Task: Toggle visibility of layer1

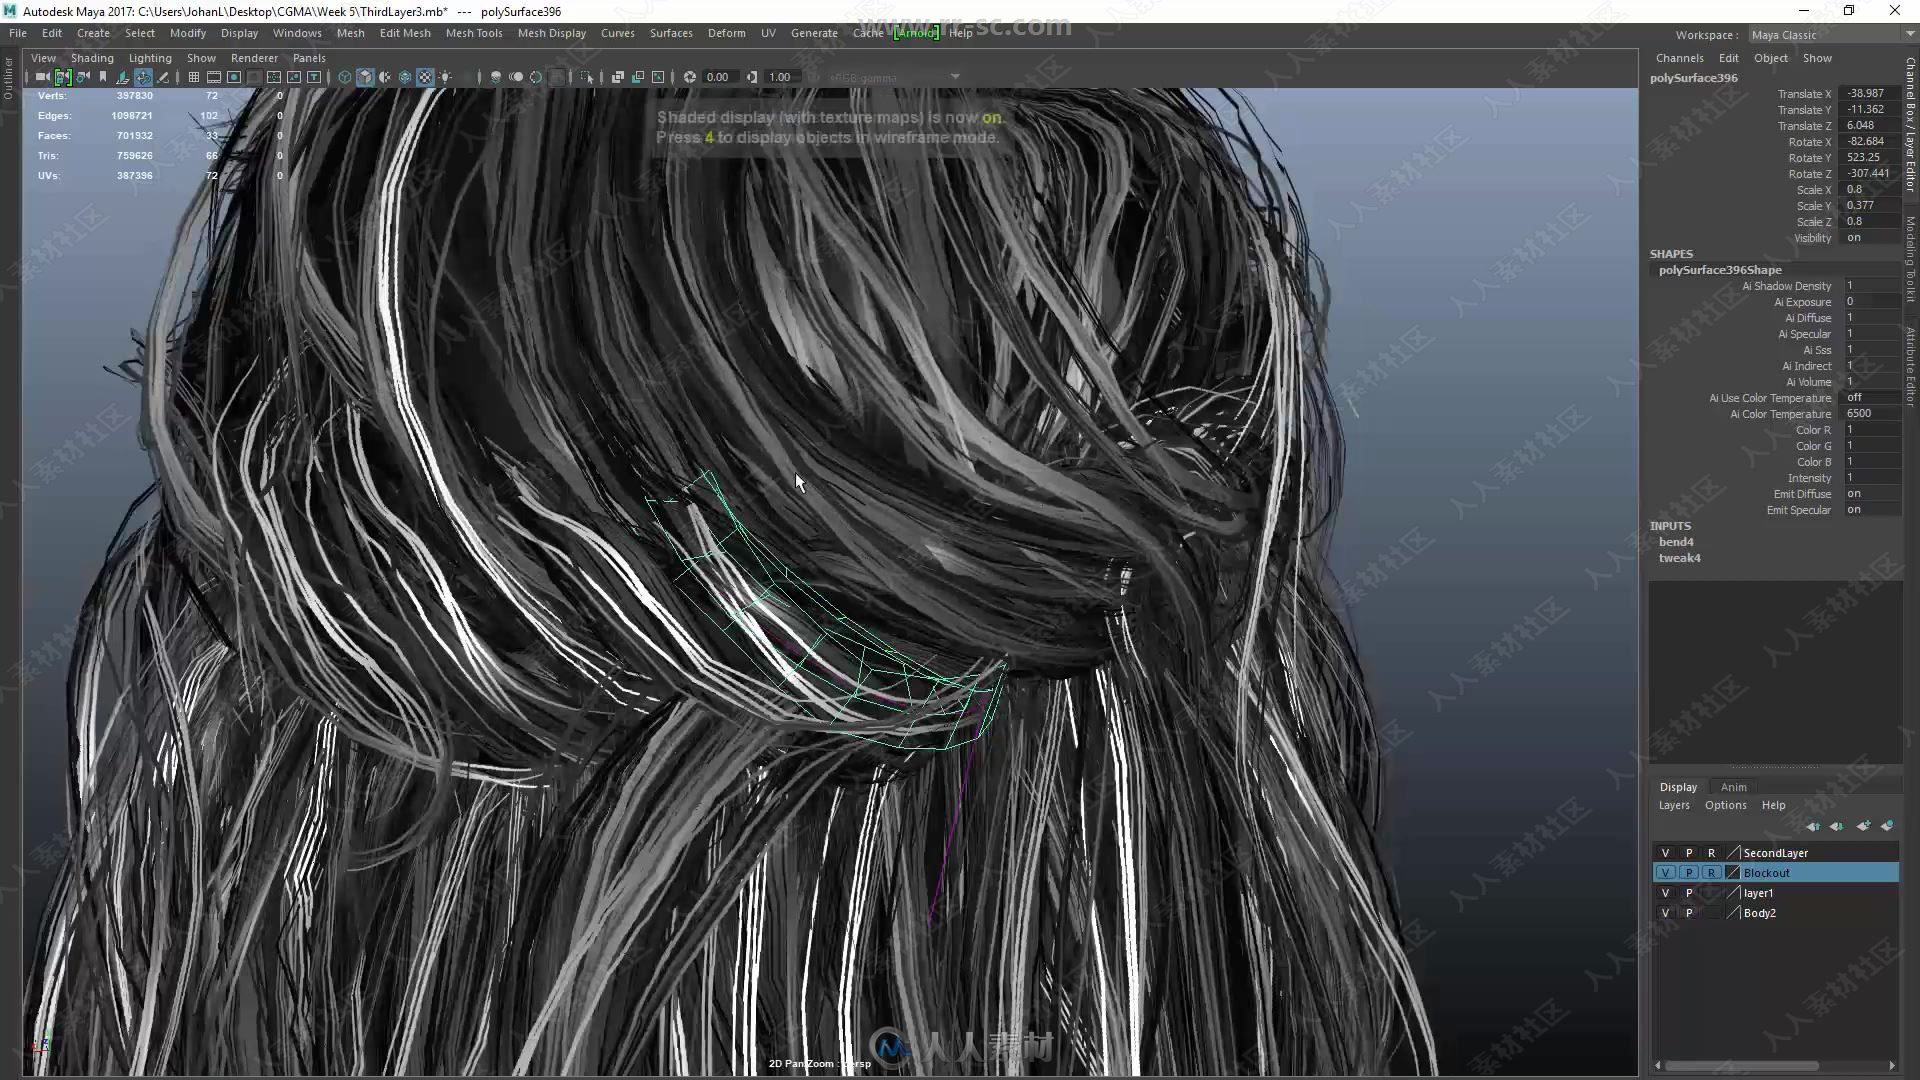Action: (x=1665, y=893)
